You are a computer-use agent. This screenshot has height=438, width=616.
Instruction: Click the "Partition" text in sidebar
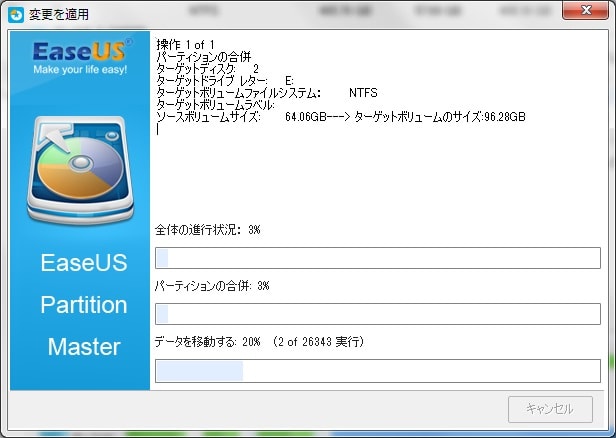coord(83,305)
